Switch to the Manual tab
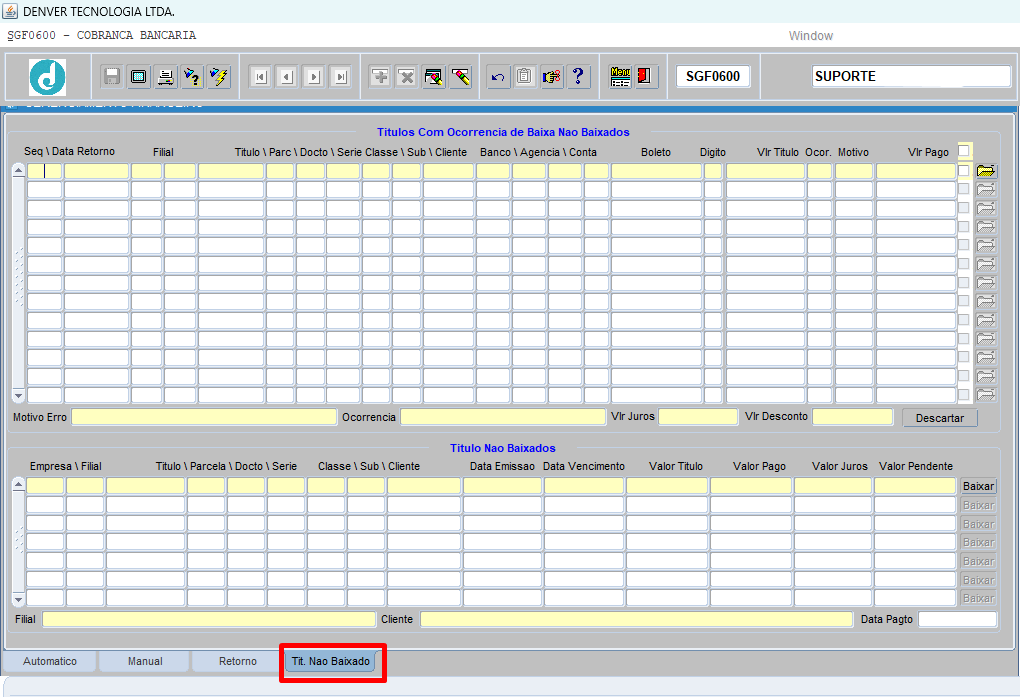This screenshot has width=1020, height=697. tap(145, 661)
